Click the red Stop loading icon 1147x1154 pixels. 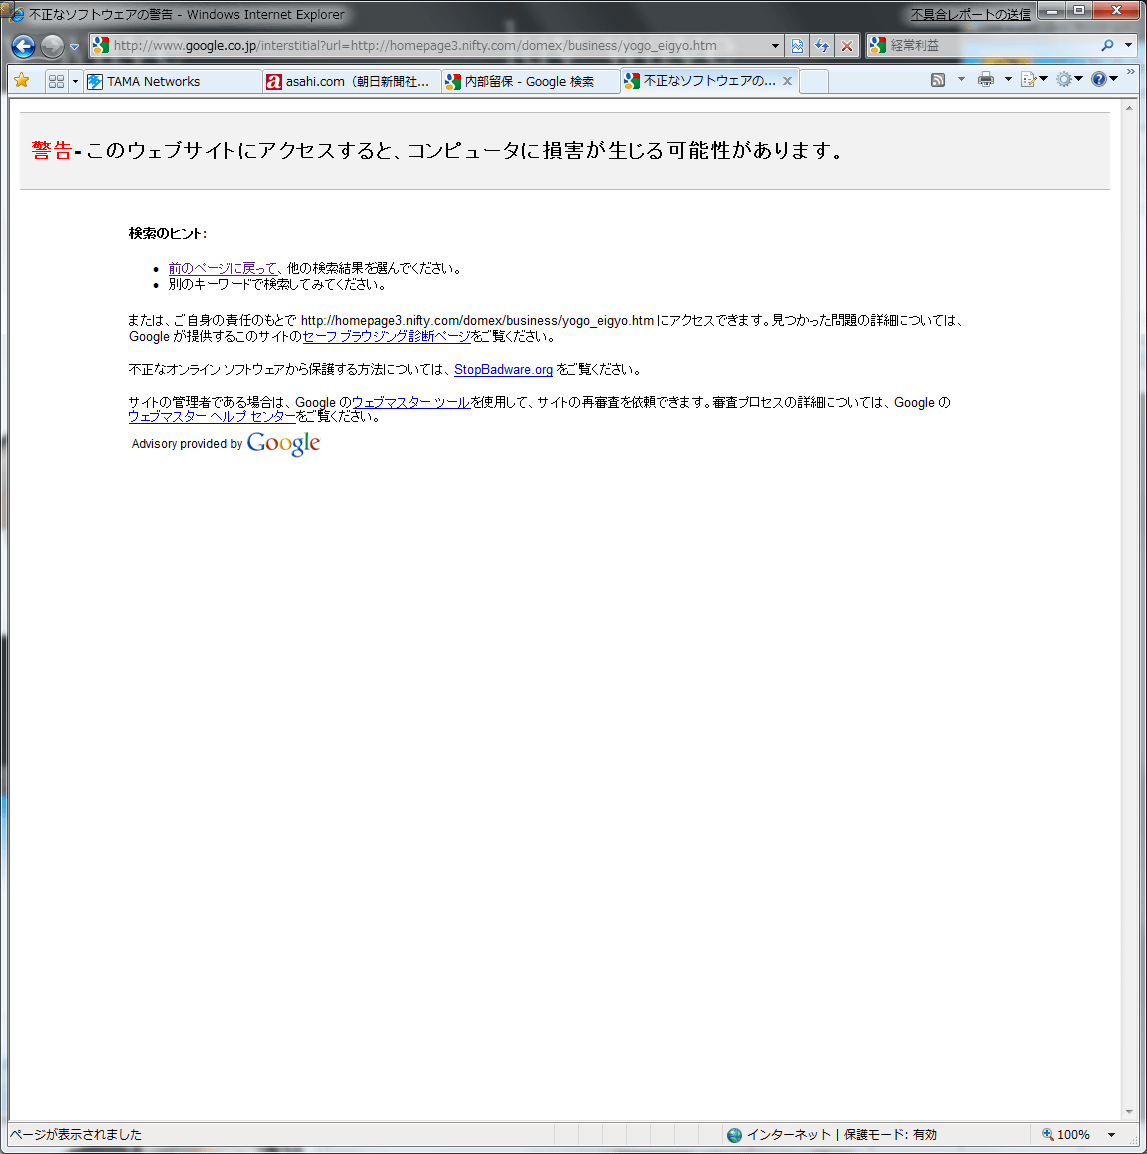click(x=847, y=46)
